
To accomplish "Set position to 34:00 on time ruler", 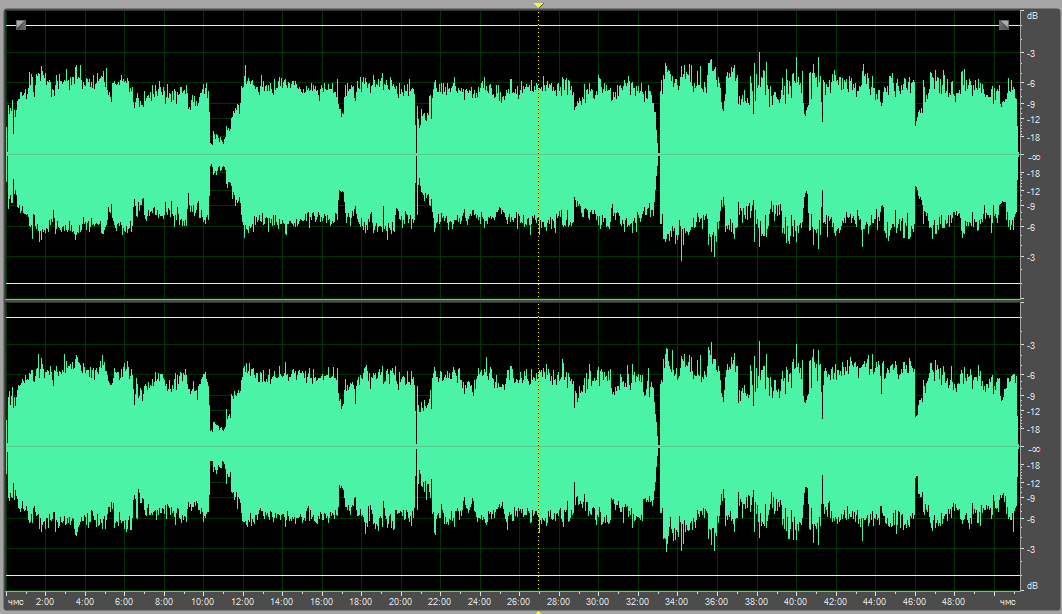I will [677, 602].
